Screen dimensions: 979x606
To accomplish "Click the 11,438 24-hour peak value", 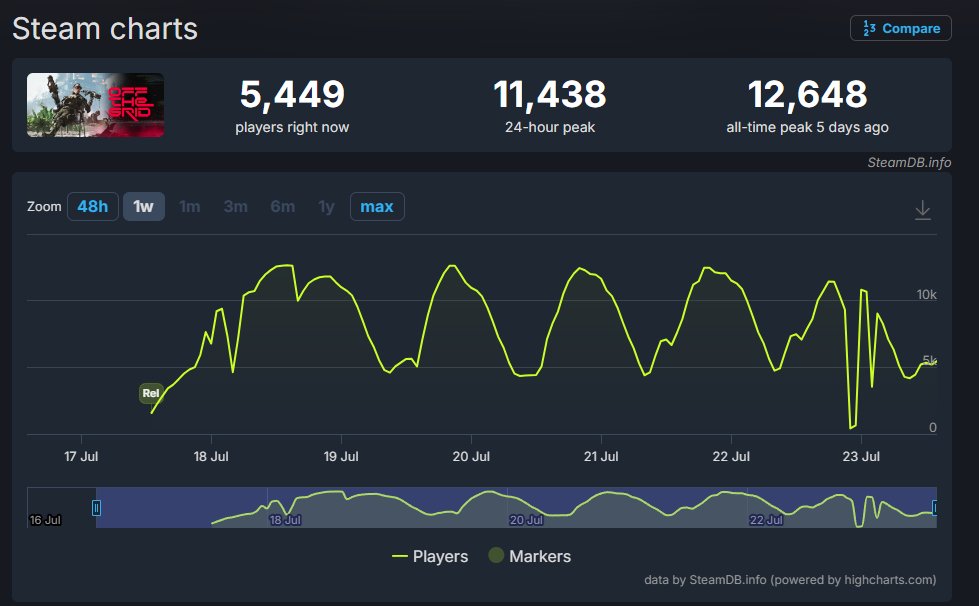I will click(549, 94).
